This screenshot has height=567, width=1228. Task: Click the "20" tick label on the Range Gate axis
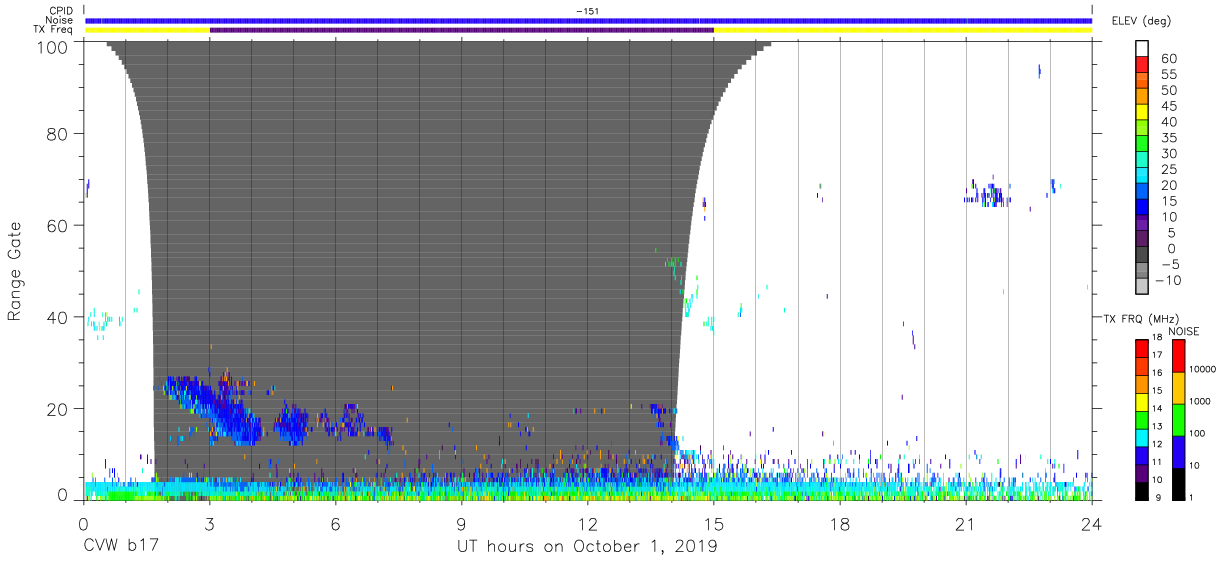point(57,408)
